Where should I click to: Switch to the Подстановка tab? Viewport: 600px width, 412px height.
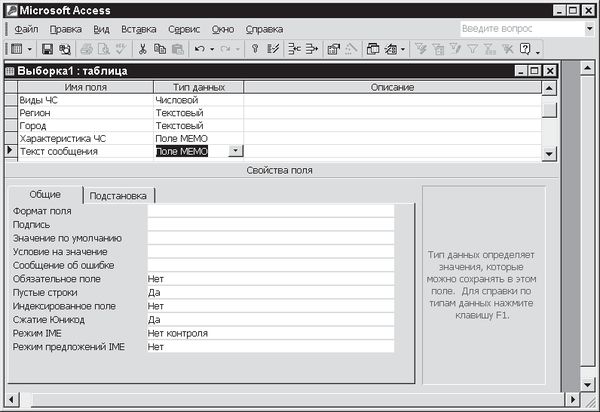[x=117, y=195]
